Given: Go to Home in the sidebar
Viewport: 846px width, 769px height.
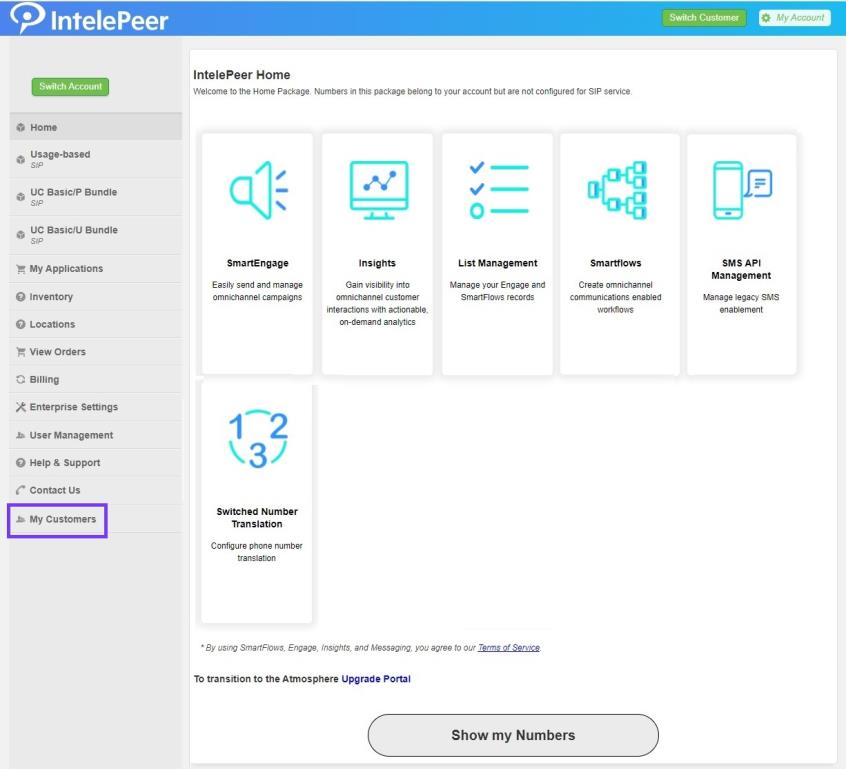Looking at the screenshot, I should (x=95, y=127).
